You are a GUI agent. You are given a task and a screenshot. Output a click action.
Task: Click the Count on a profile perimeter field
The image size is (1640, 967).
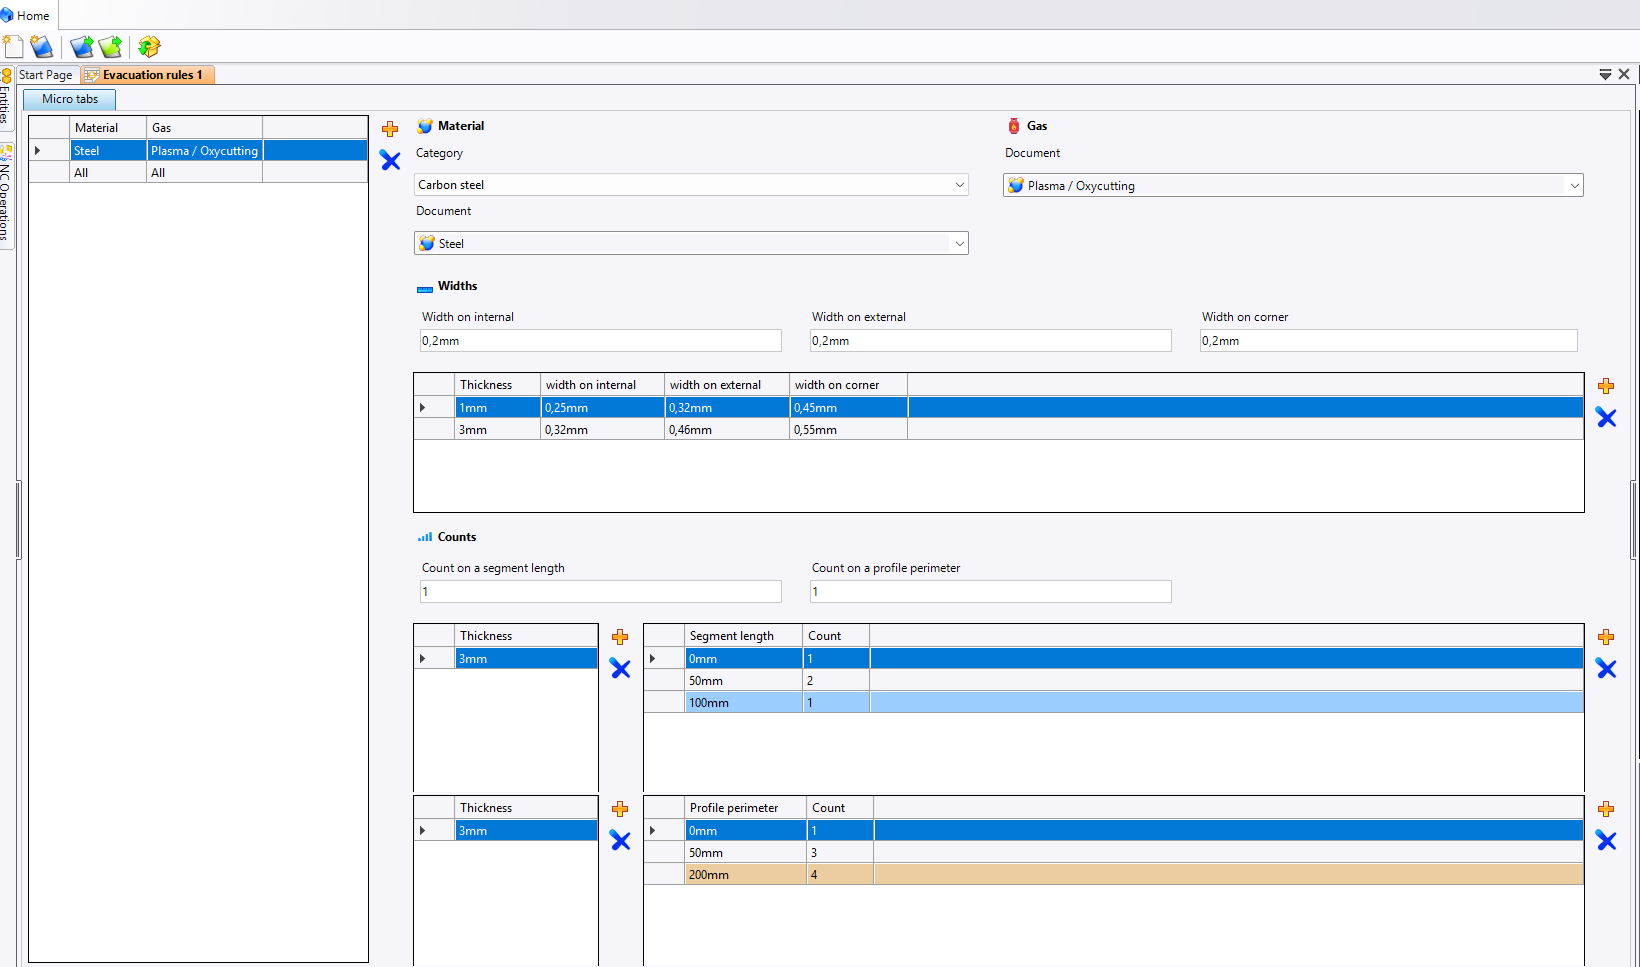(990, 592)
